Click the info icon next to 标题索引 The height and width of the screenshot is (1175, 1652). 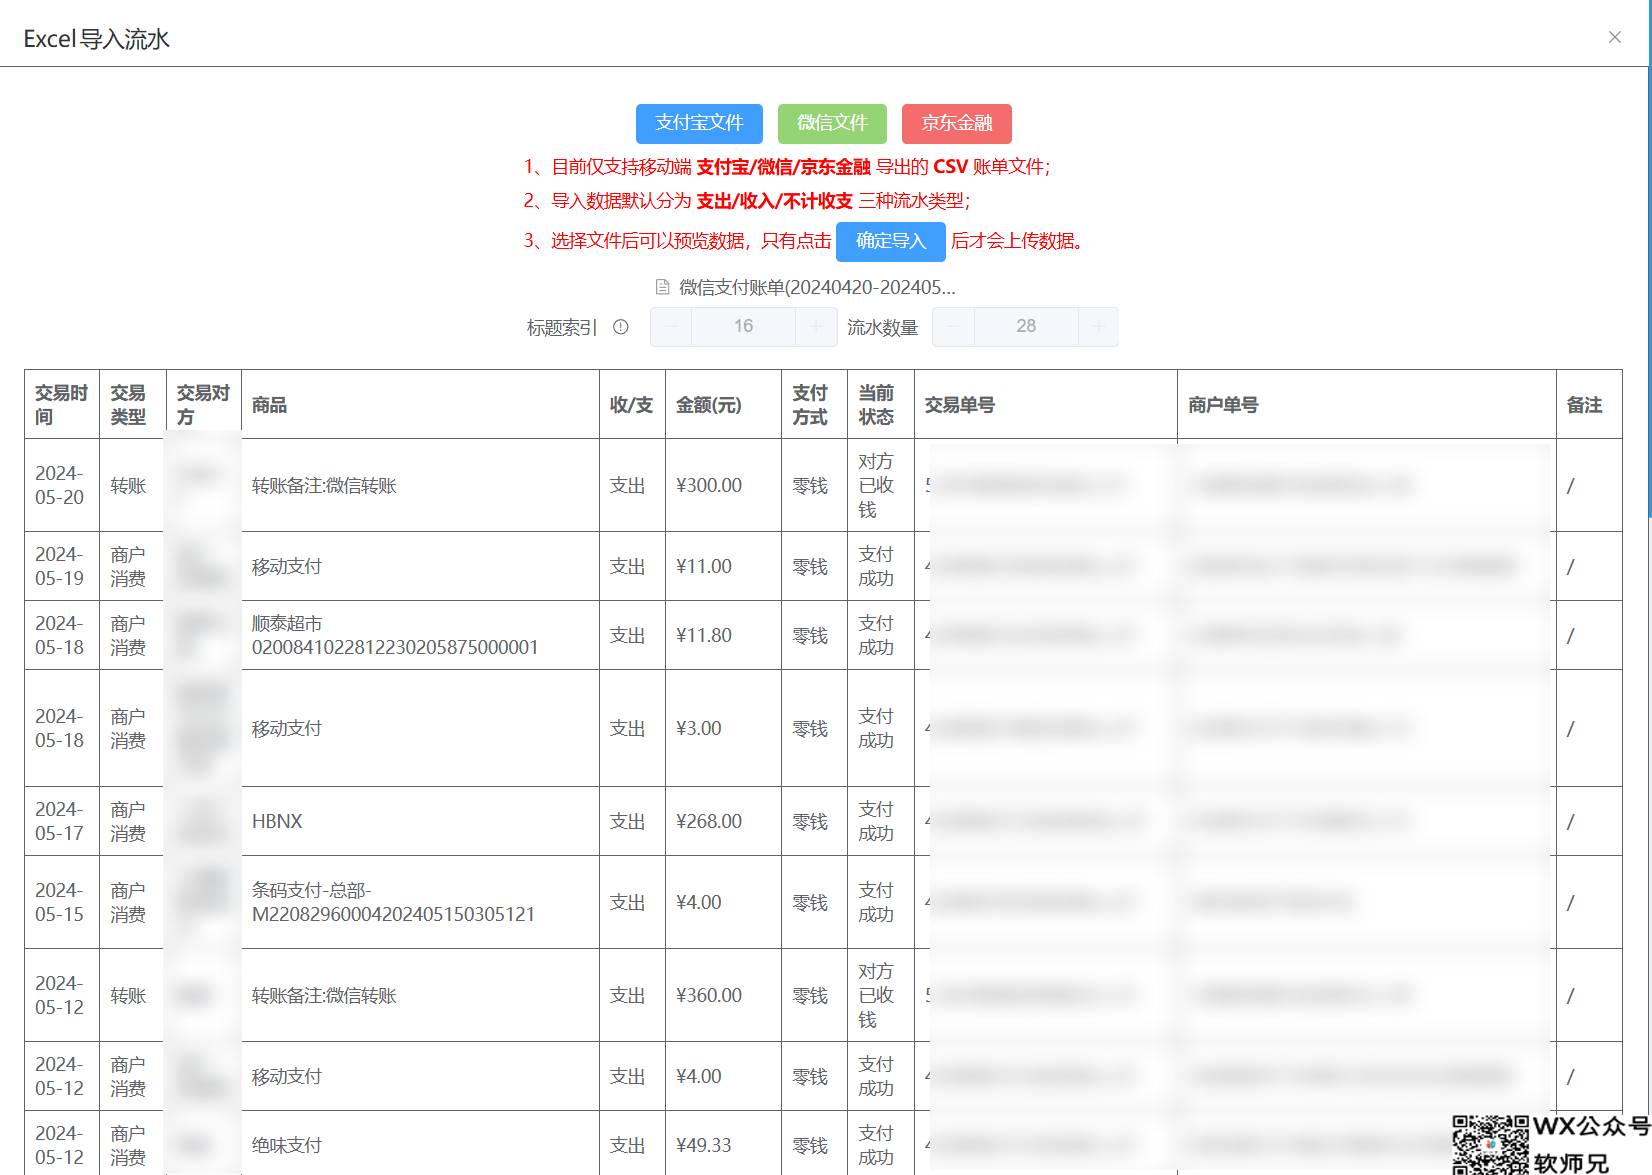621,327
